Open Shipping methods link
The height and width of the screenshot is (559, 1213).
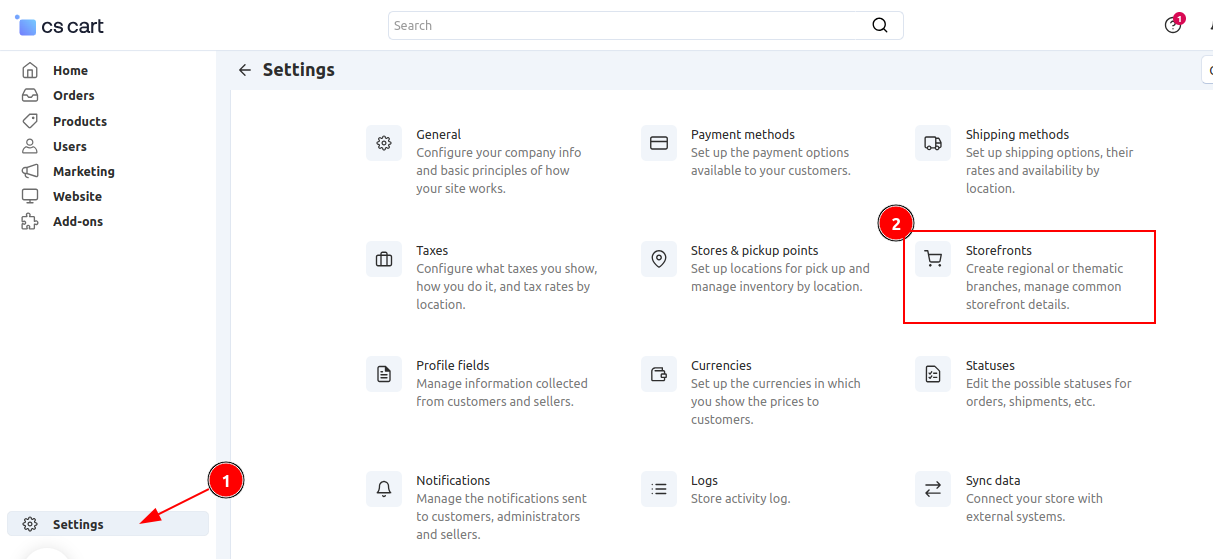tap(1017, 134)
